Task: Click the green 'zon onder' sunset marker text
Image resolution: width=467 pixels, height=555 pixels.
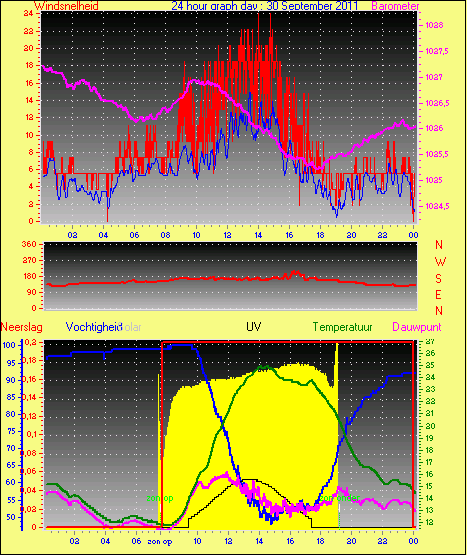Action: click(339, 498)
